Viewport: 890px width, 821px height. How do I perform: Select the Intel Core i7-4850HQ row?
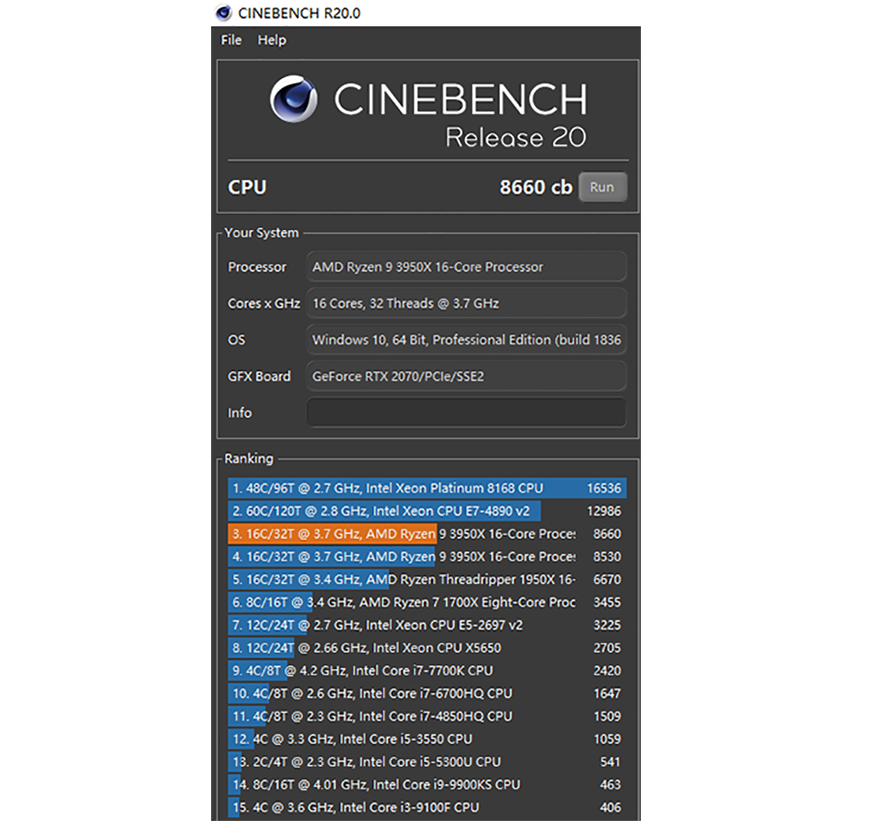(x=427, y=716)
